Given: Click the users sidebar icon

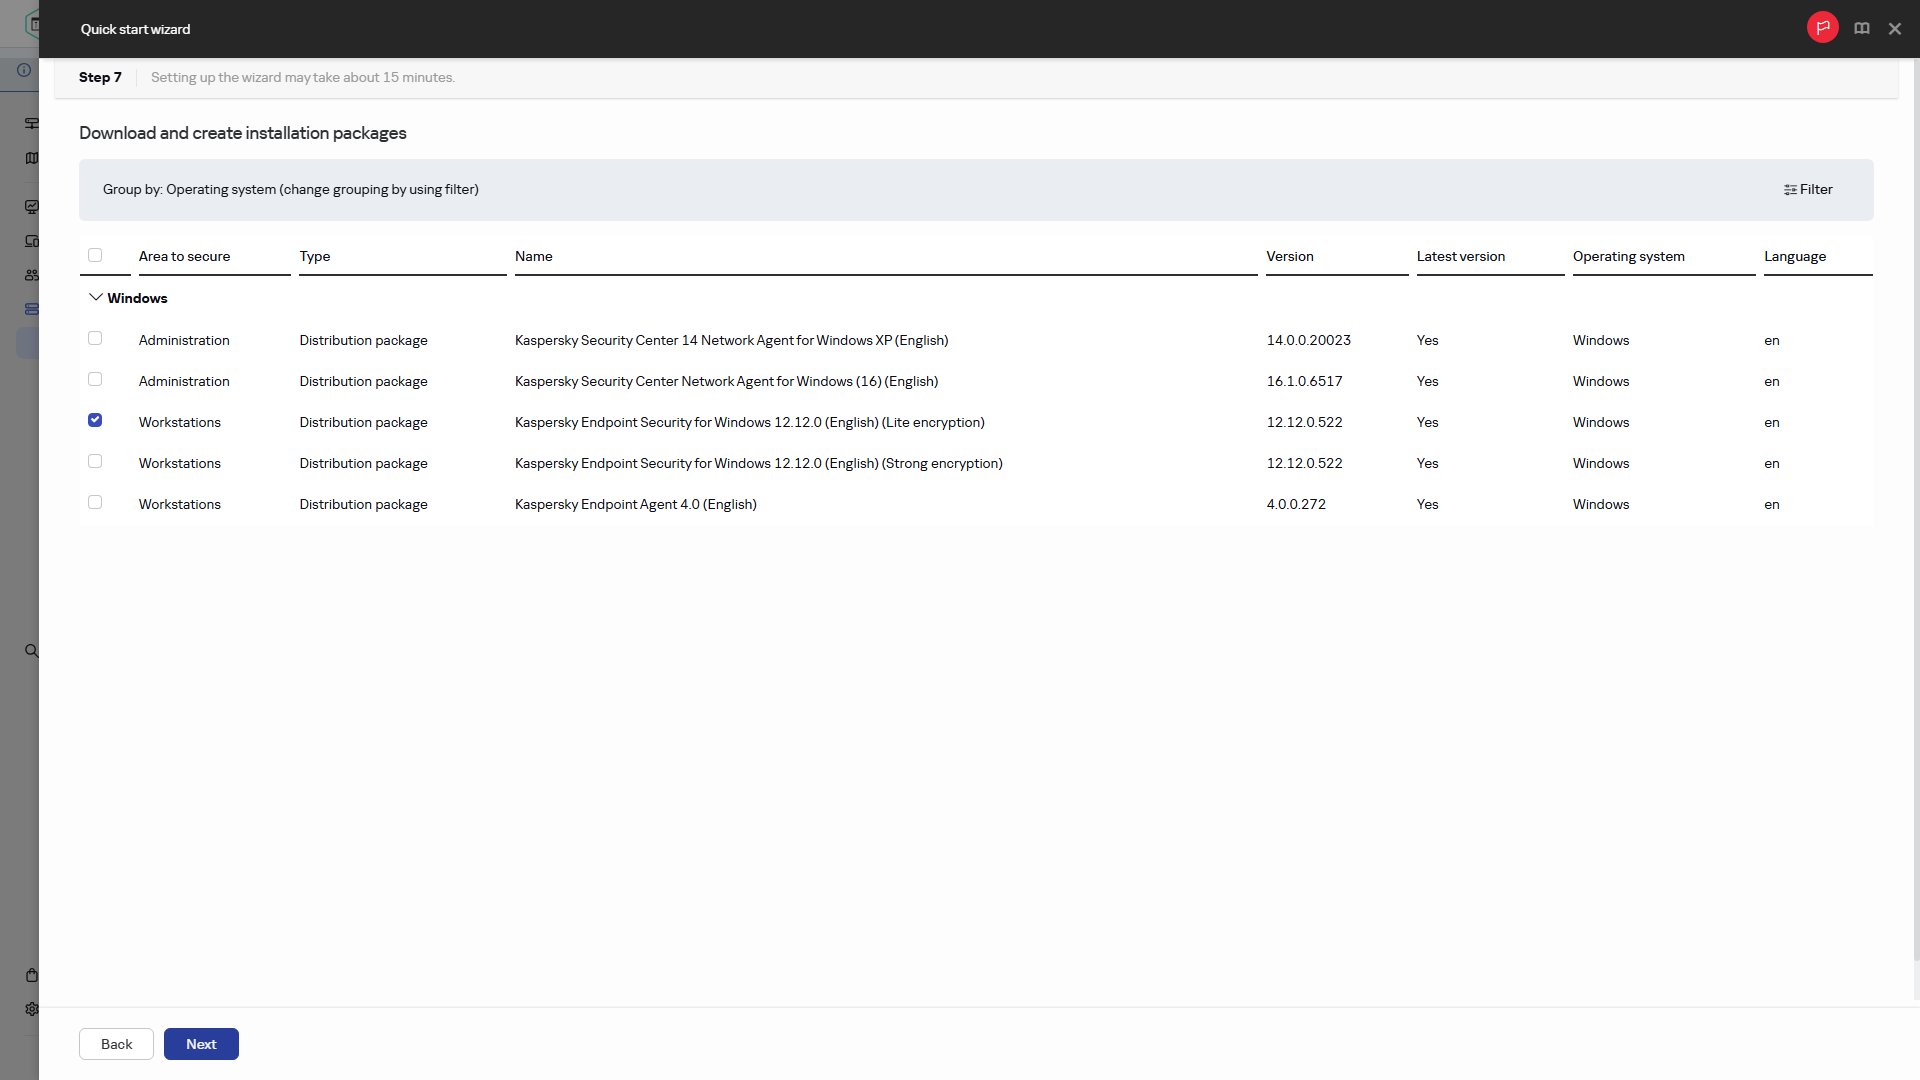Looking at the screenshot, I should 32,275.
